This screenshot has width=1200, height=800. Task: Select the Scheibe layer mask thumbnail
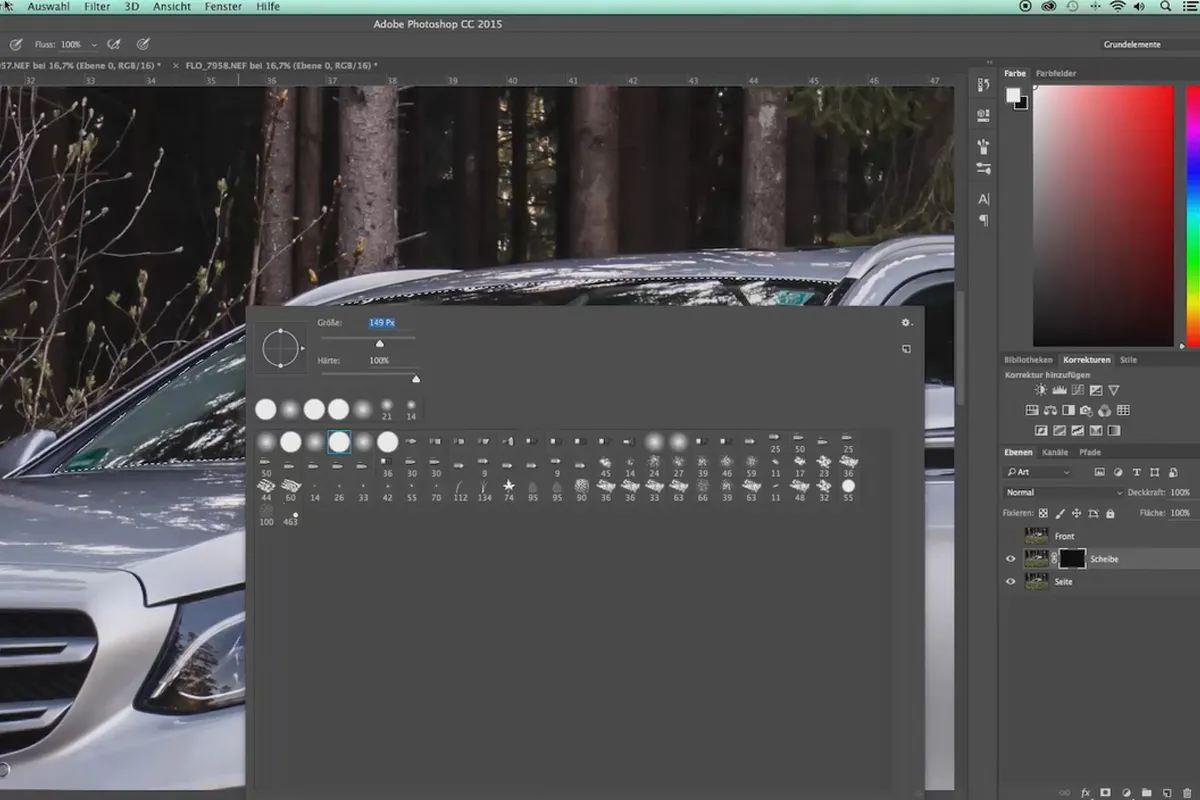click(x=1072, y=559)
